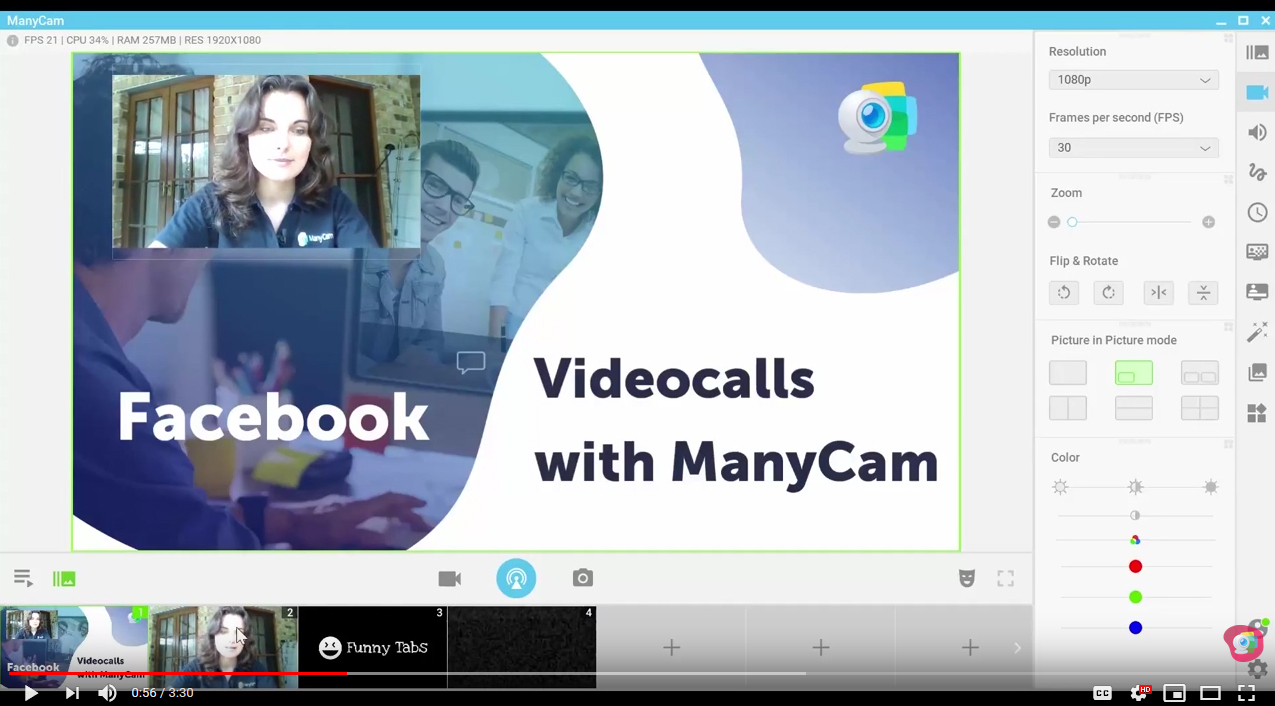The width and height of the screenshot is (1275, 706).
Task: Select the four-quadrant grid PiP layout
Action: [1200, 408]
